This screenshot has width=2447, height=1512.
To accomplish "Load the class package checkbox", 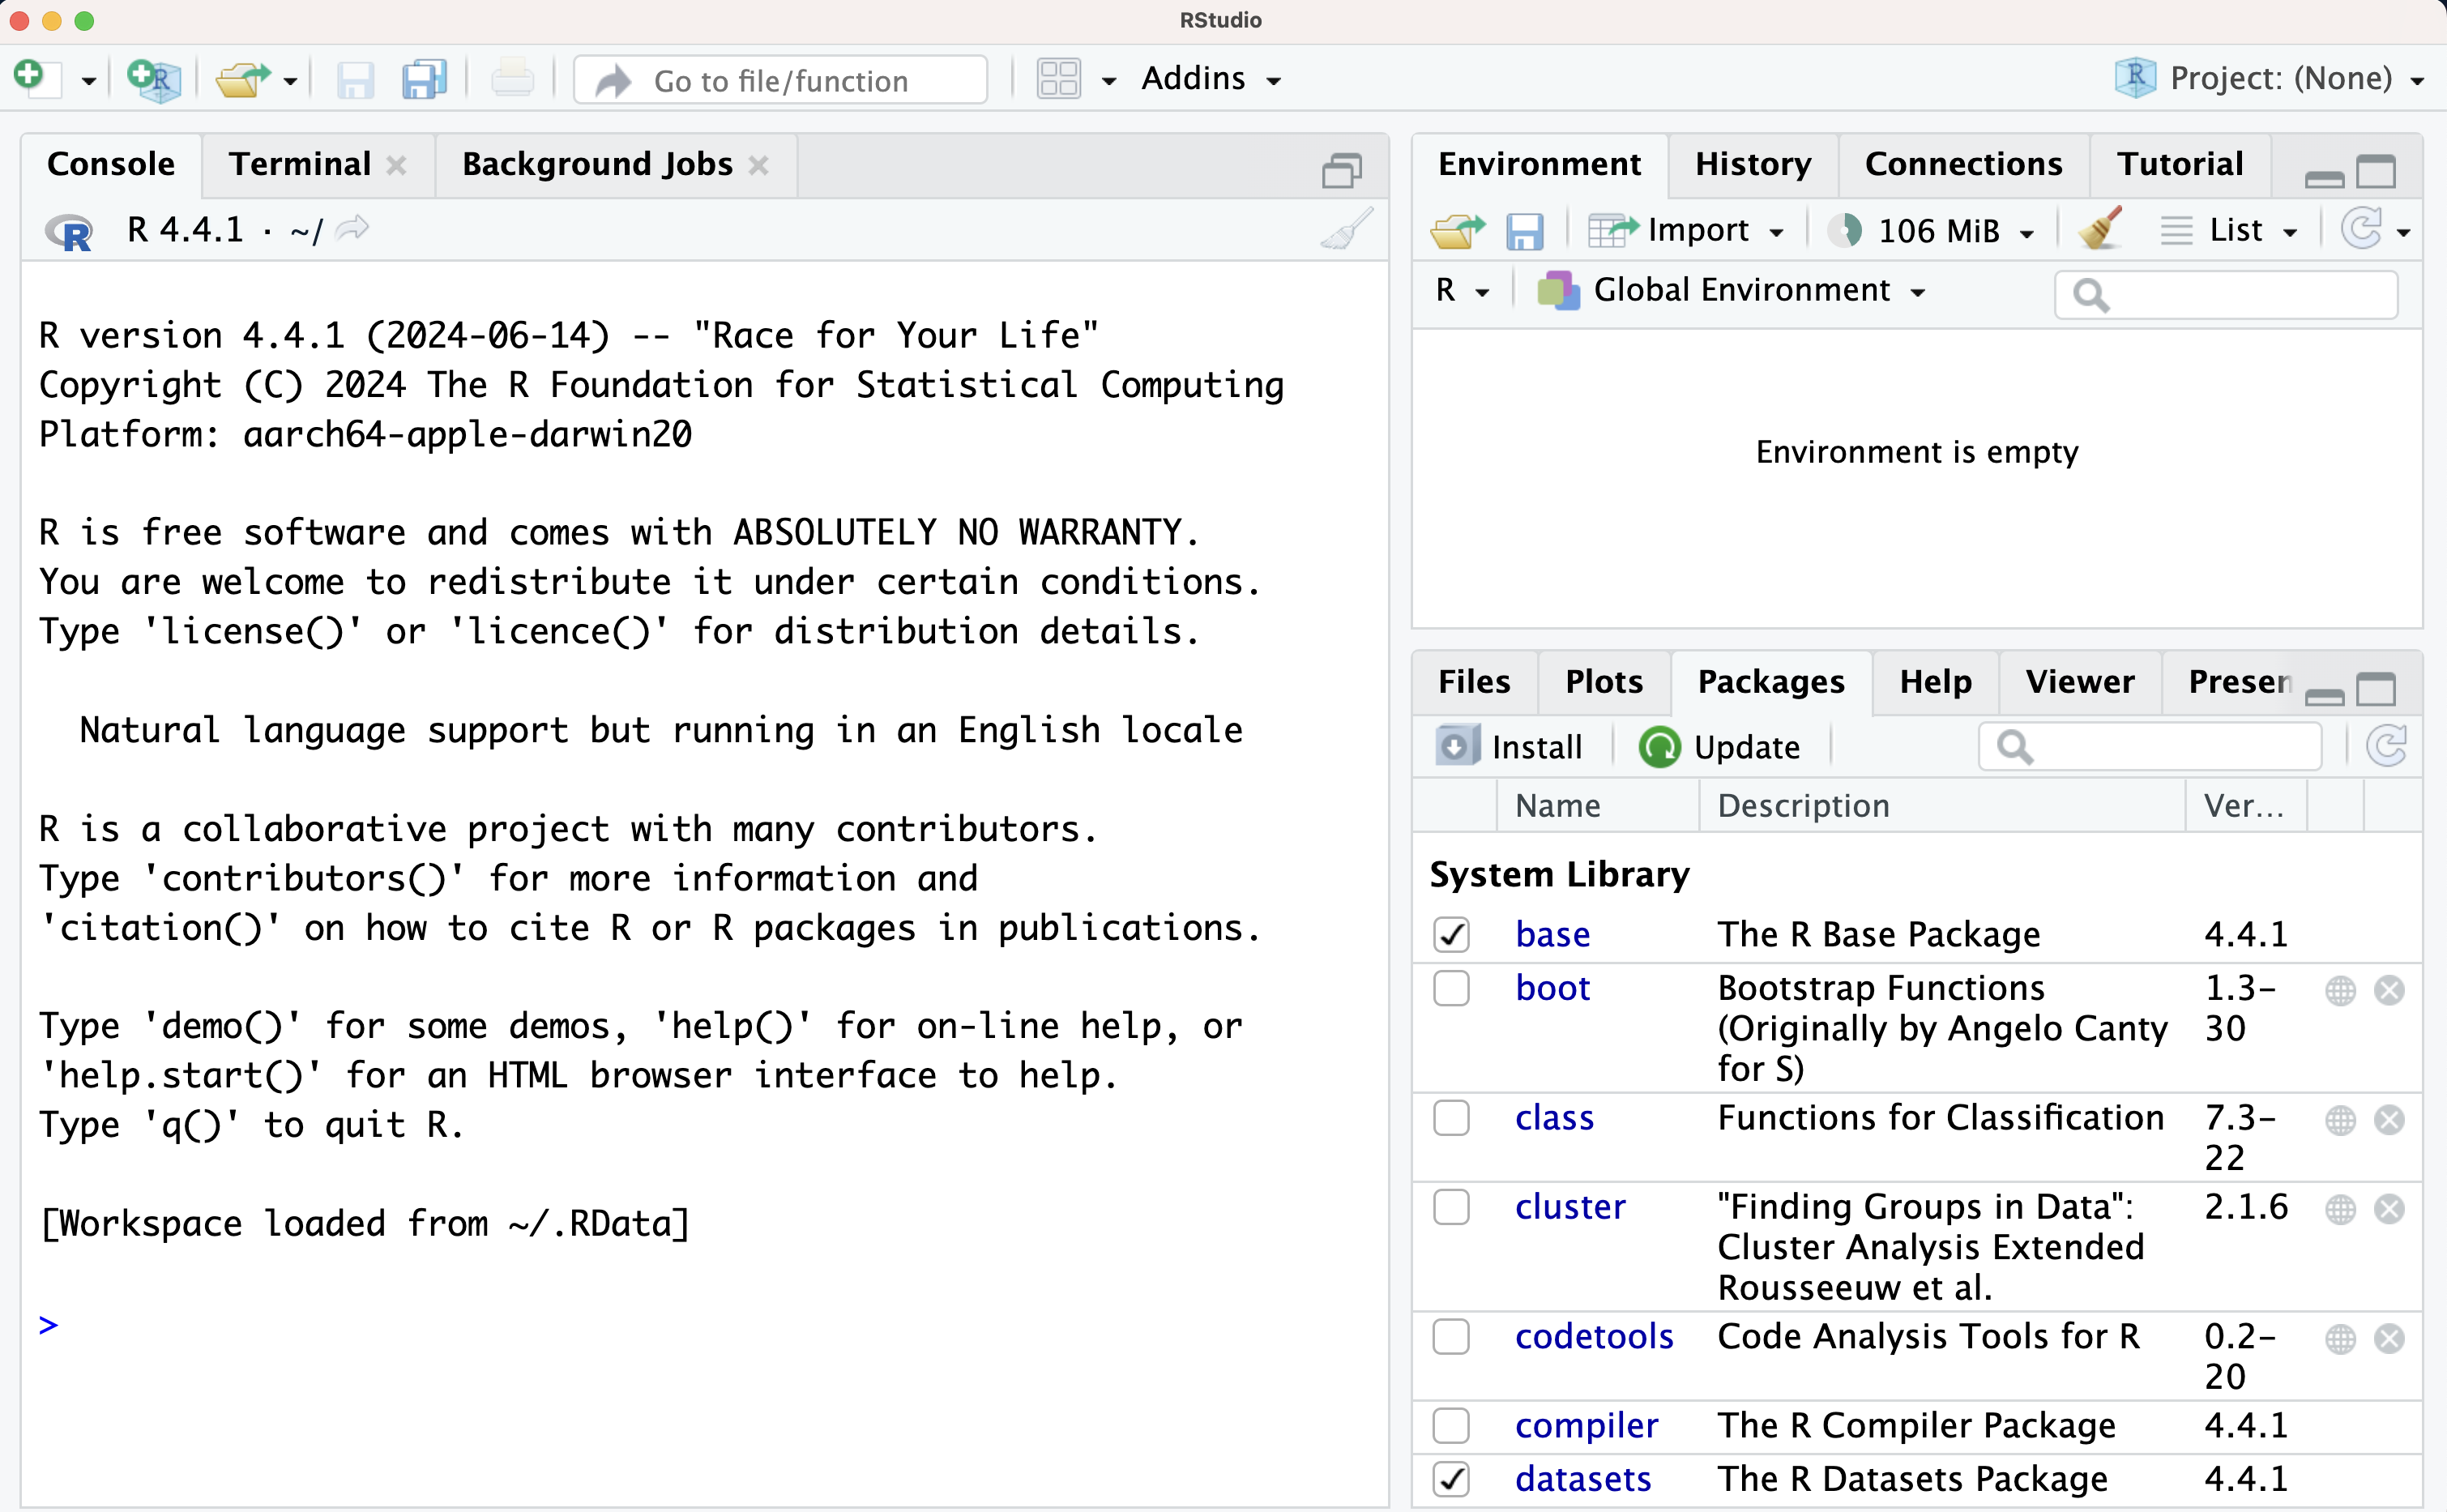I will 1451,1118.
